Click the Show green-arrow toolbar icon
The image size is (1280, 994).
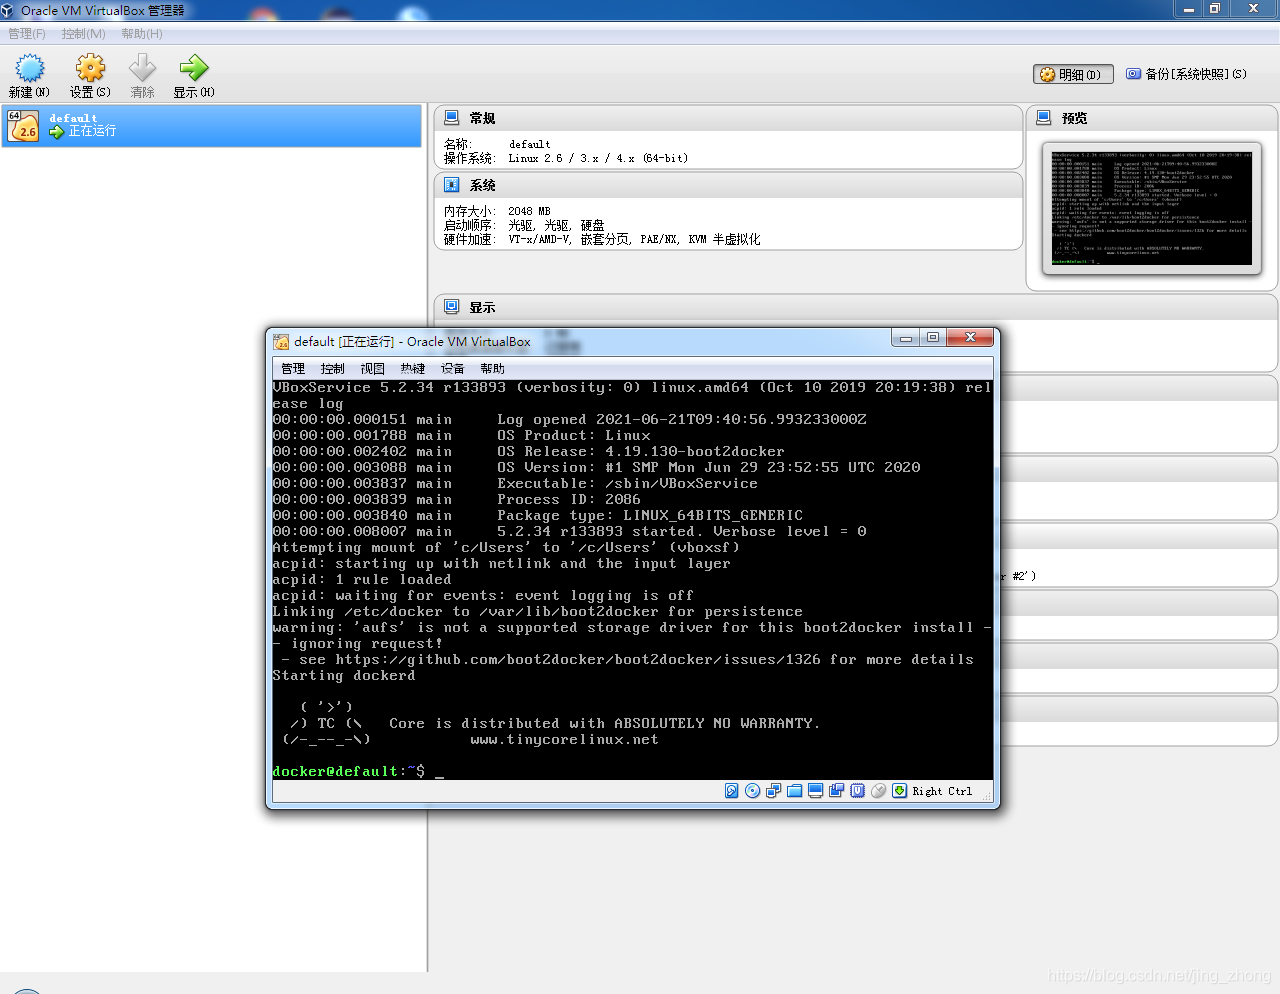pyautogui.click(x=193, y=68)
